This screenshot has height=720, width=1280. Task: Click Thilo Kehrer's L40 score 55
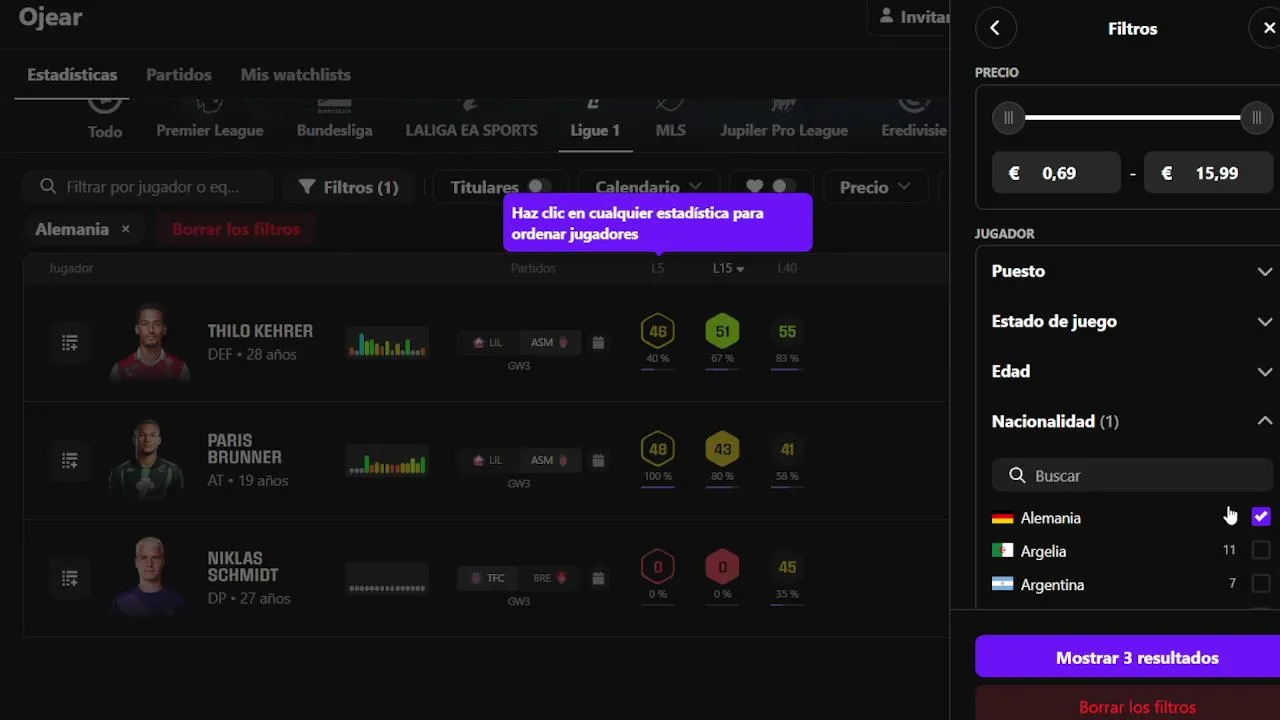[787, 331]
